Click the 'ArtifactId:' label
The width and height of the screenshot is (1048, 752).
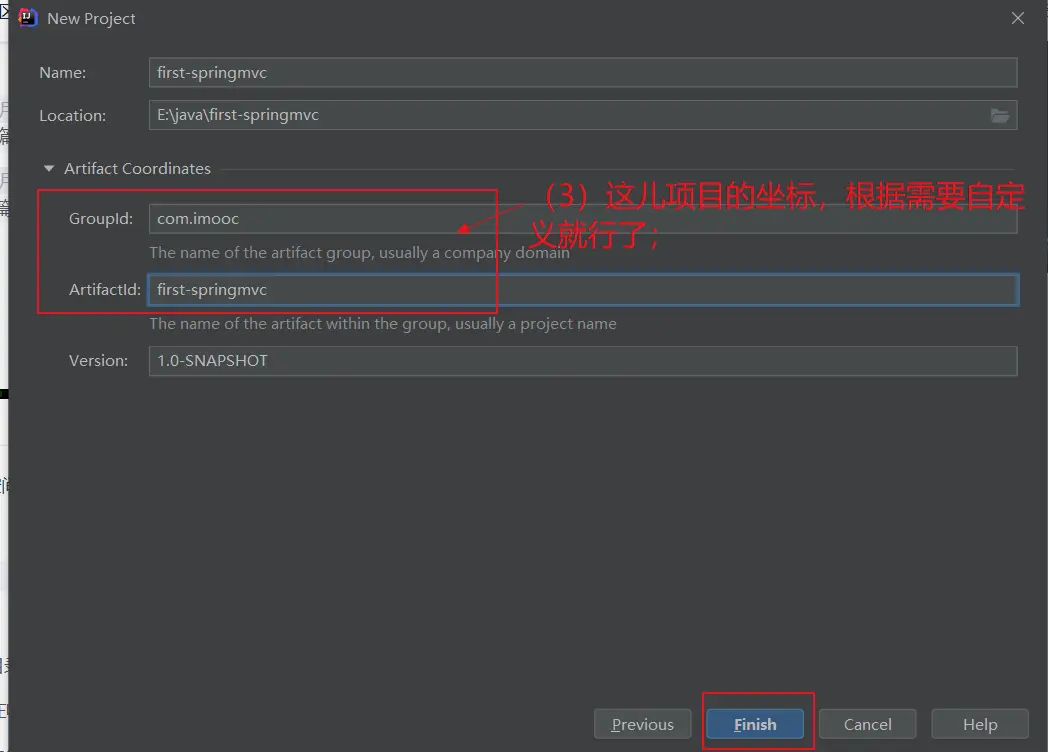[x=105, y=289]
